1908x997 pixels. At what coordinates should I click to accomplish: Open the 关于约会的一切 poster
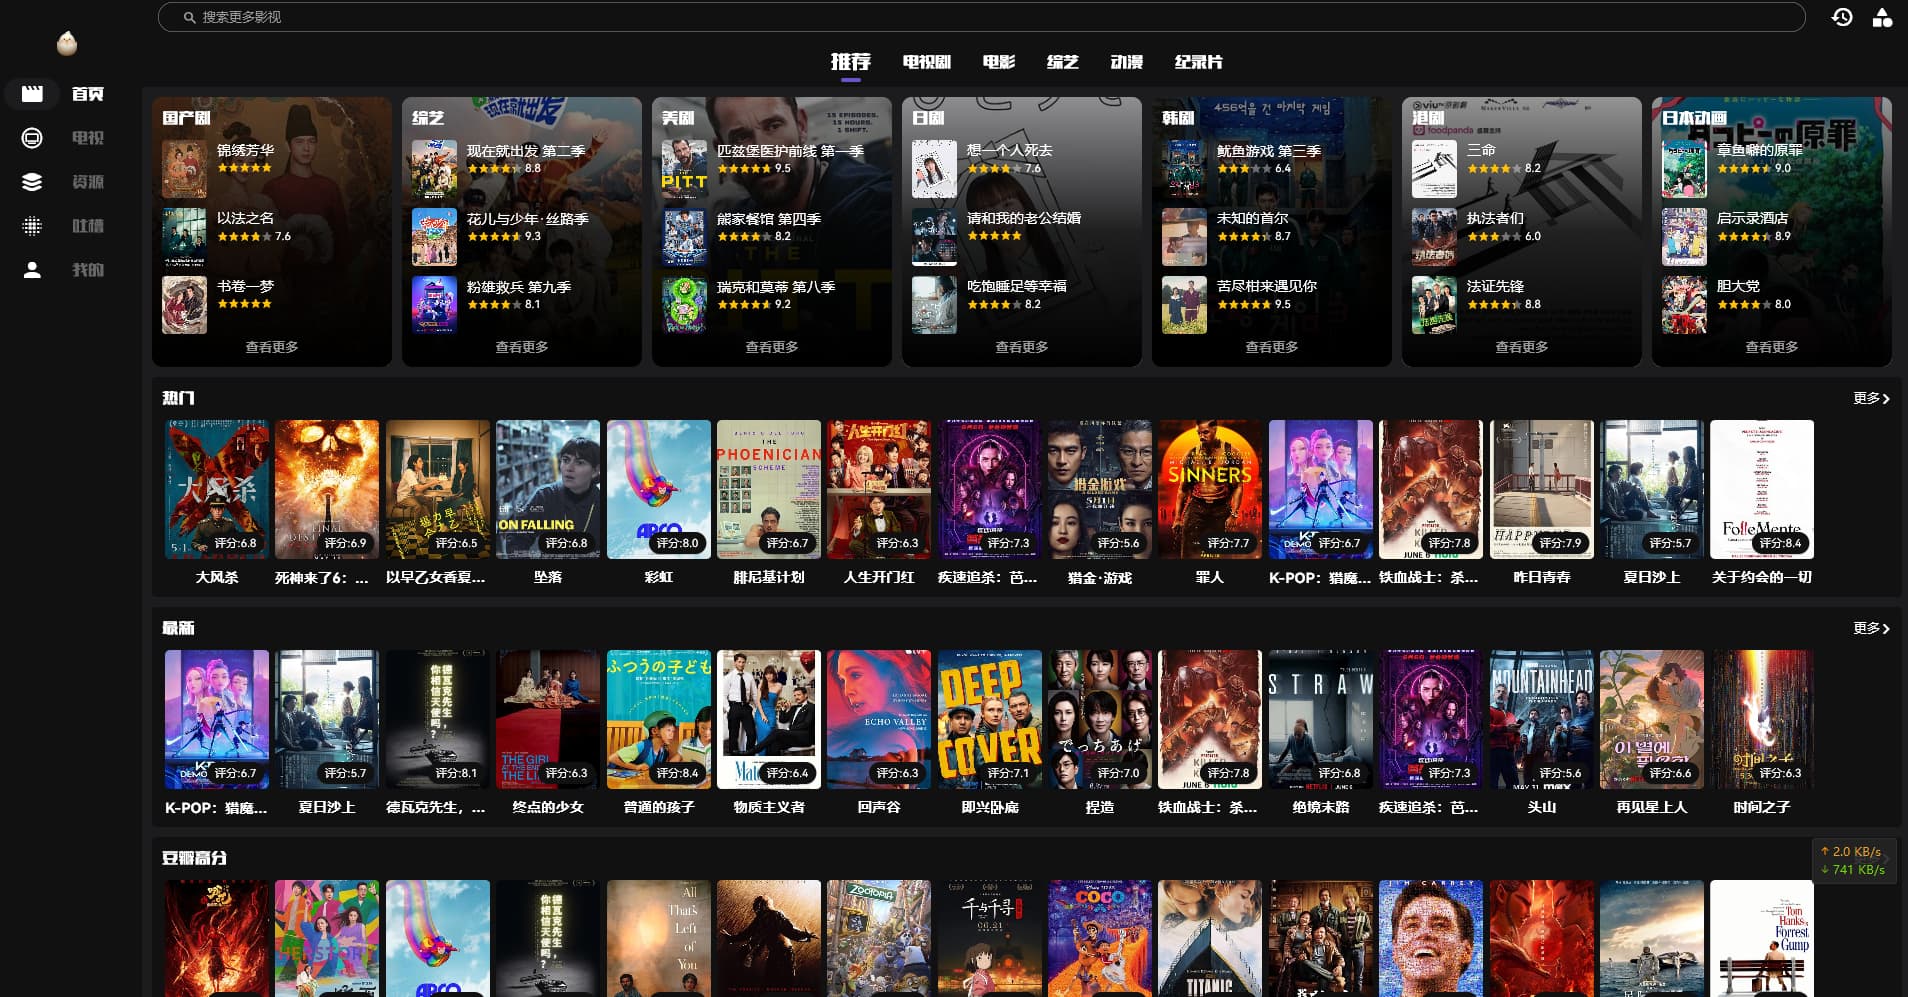tap(1762, 489)
